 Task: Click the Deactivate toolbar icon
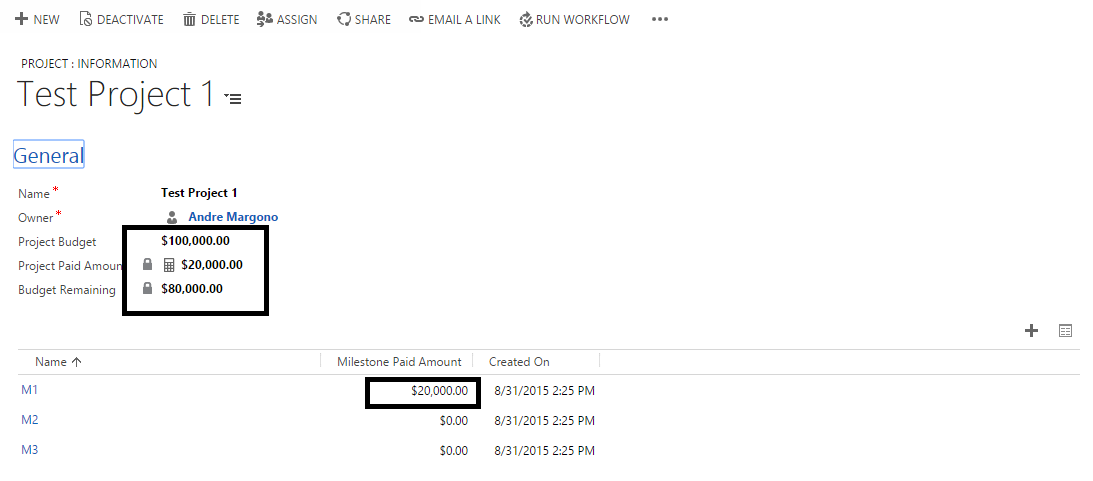(85, 19)
